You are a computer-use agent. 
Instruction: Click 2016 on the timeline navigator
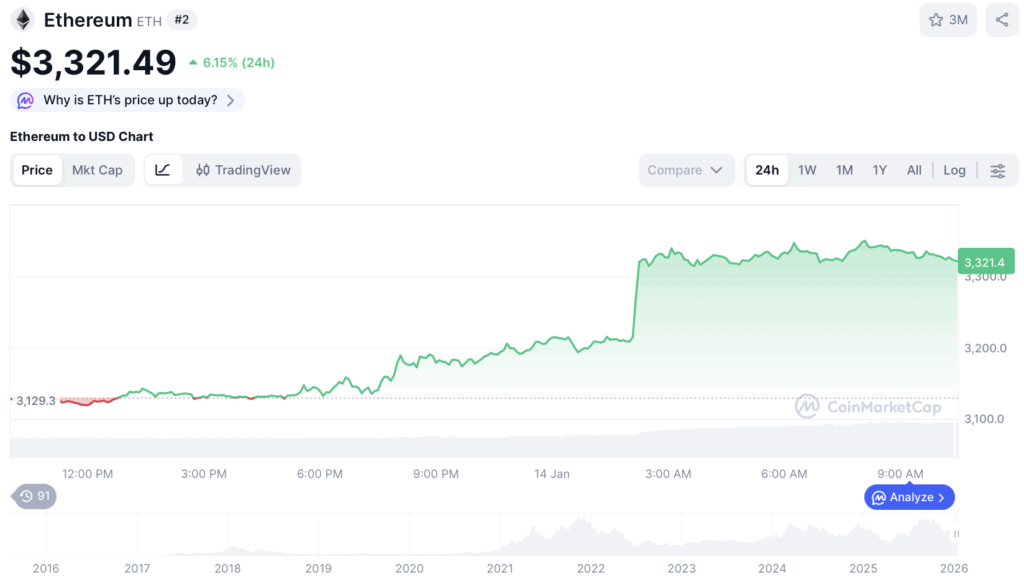pyautogui.click(x=46, y=569)
